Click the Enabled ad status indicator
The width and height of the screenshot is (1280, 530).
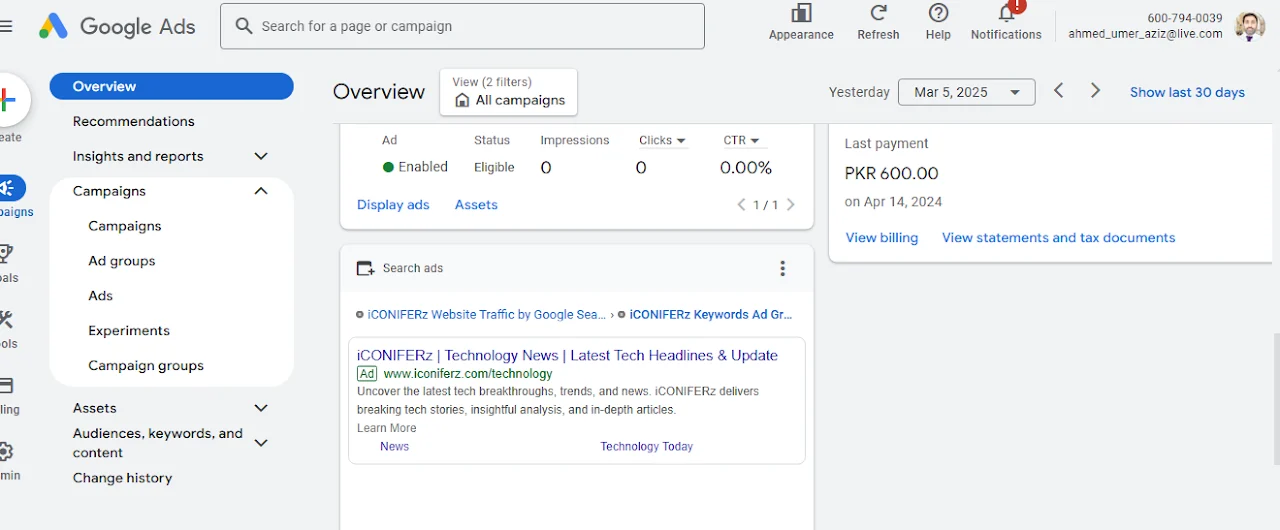tap(415, 167)
